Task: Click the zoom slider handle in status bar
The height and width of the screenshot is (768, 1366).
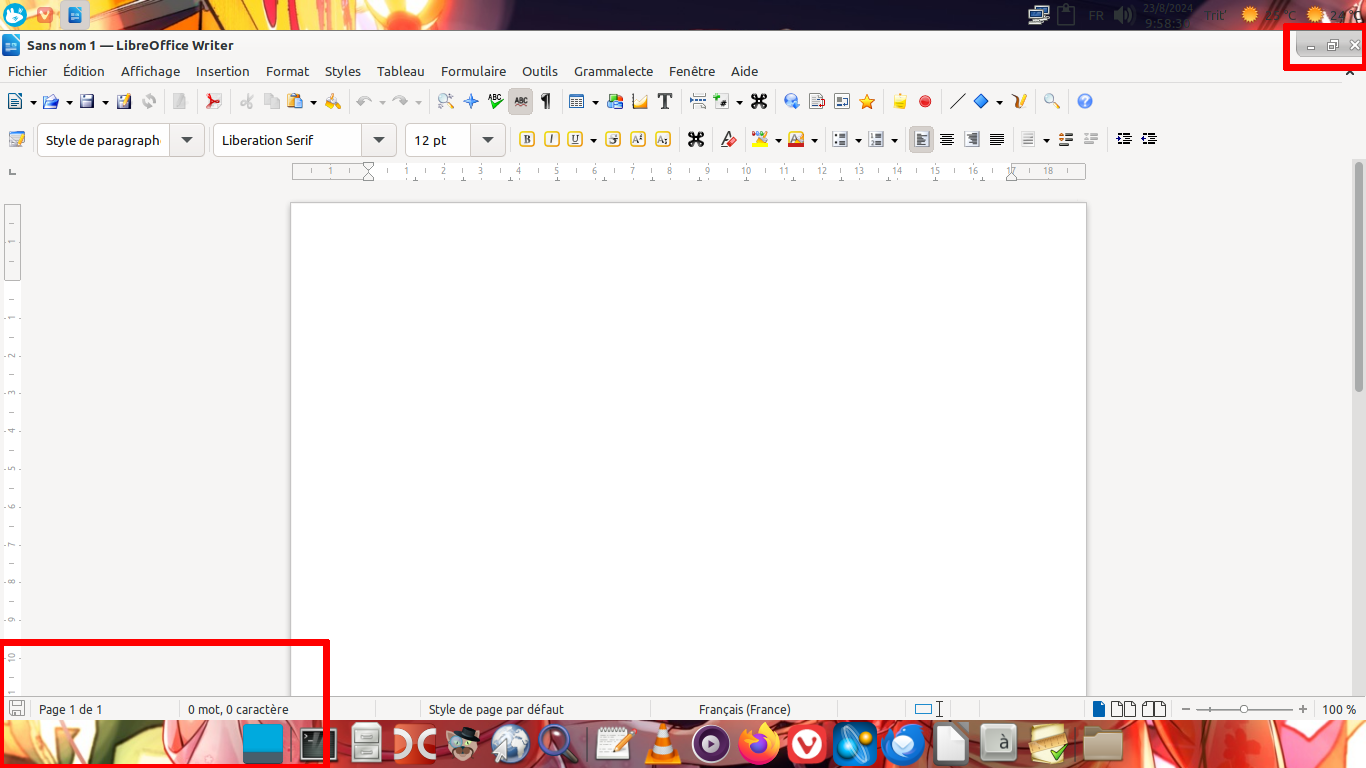Action: point(1243,709)
